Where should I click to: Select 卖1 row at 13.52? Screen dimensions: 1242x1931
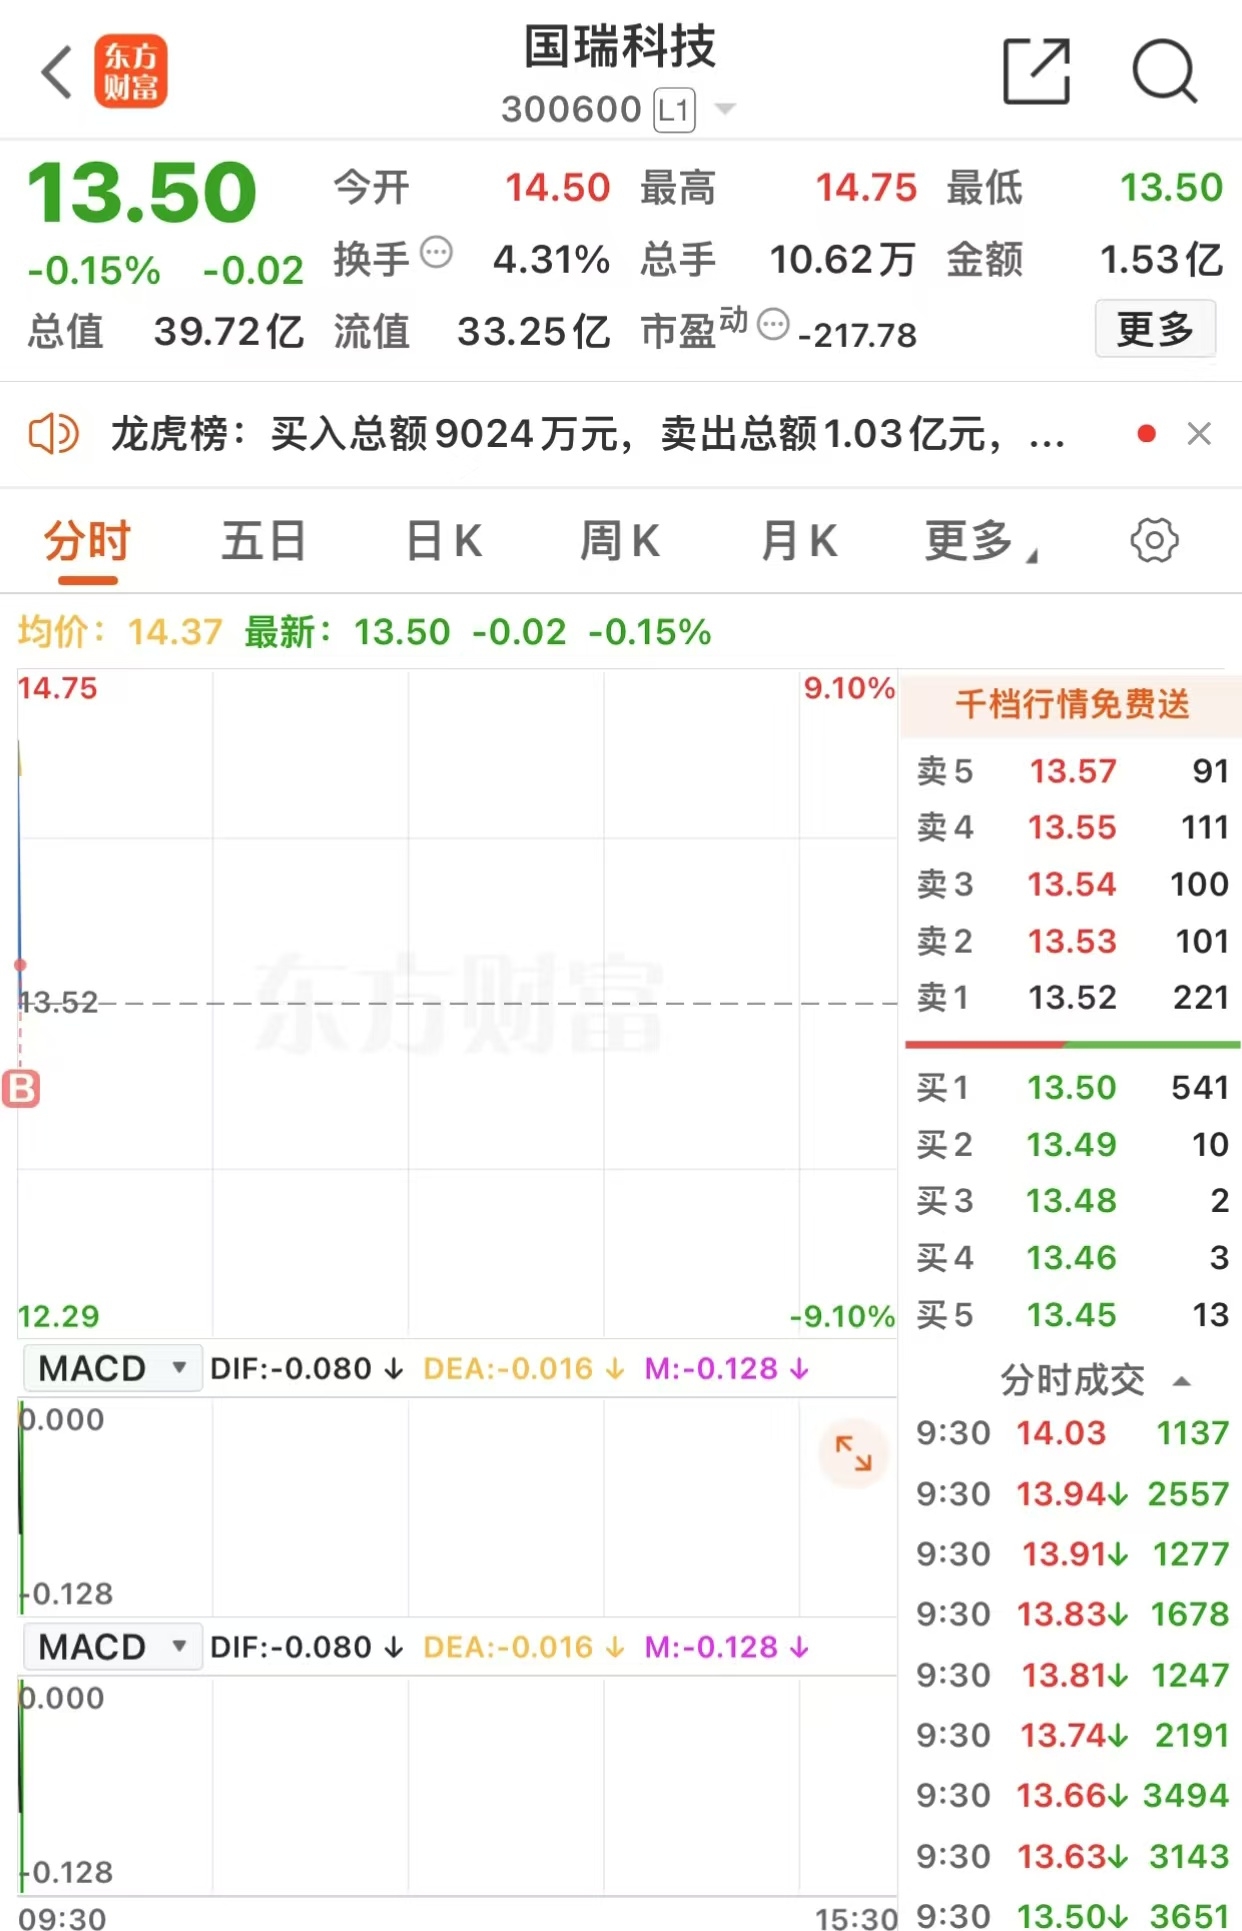click(1072, 997)
